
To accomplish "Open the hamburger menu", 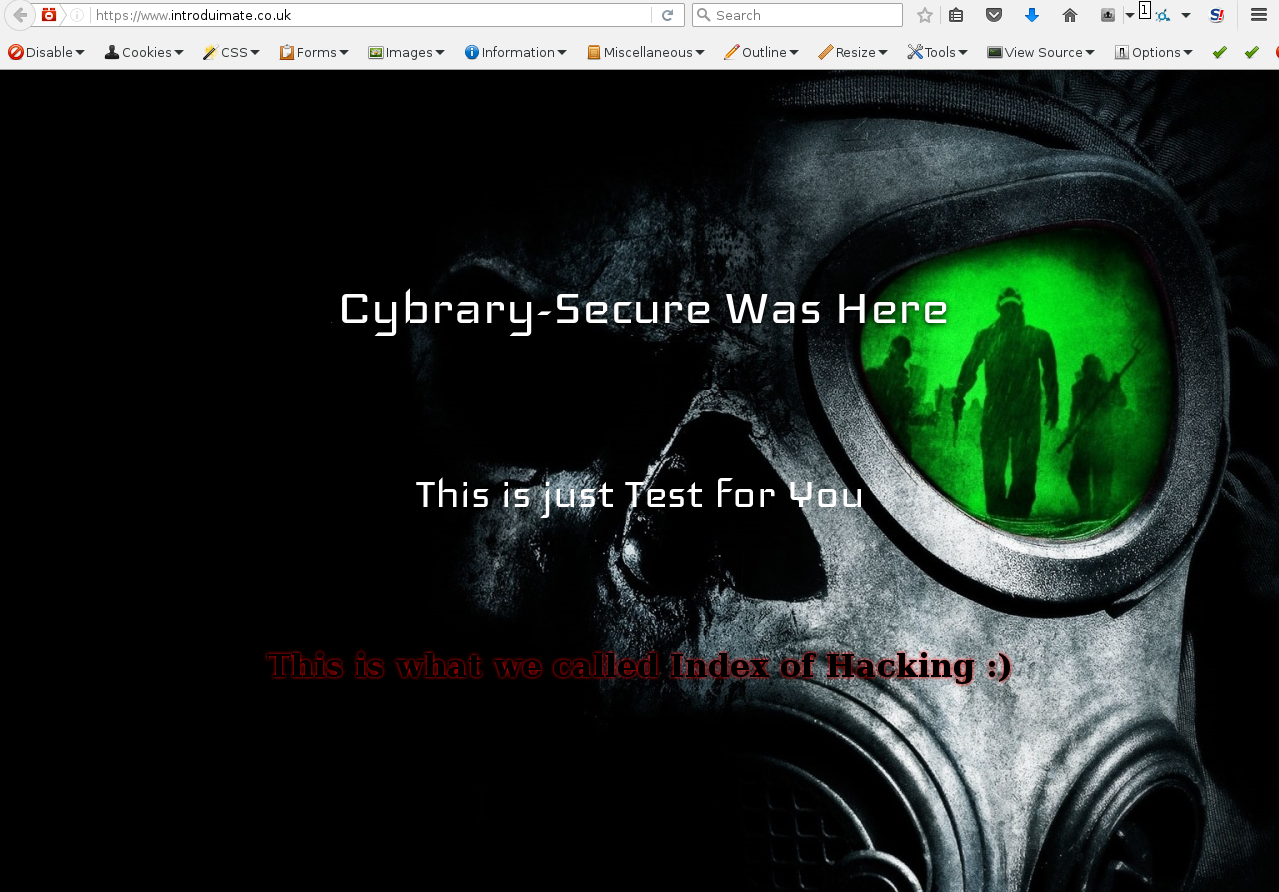I will pyautogui.click(x=1259, y=15).
